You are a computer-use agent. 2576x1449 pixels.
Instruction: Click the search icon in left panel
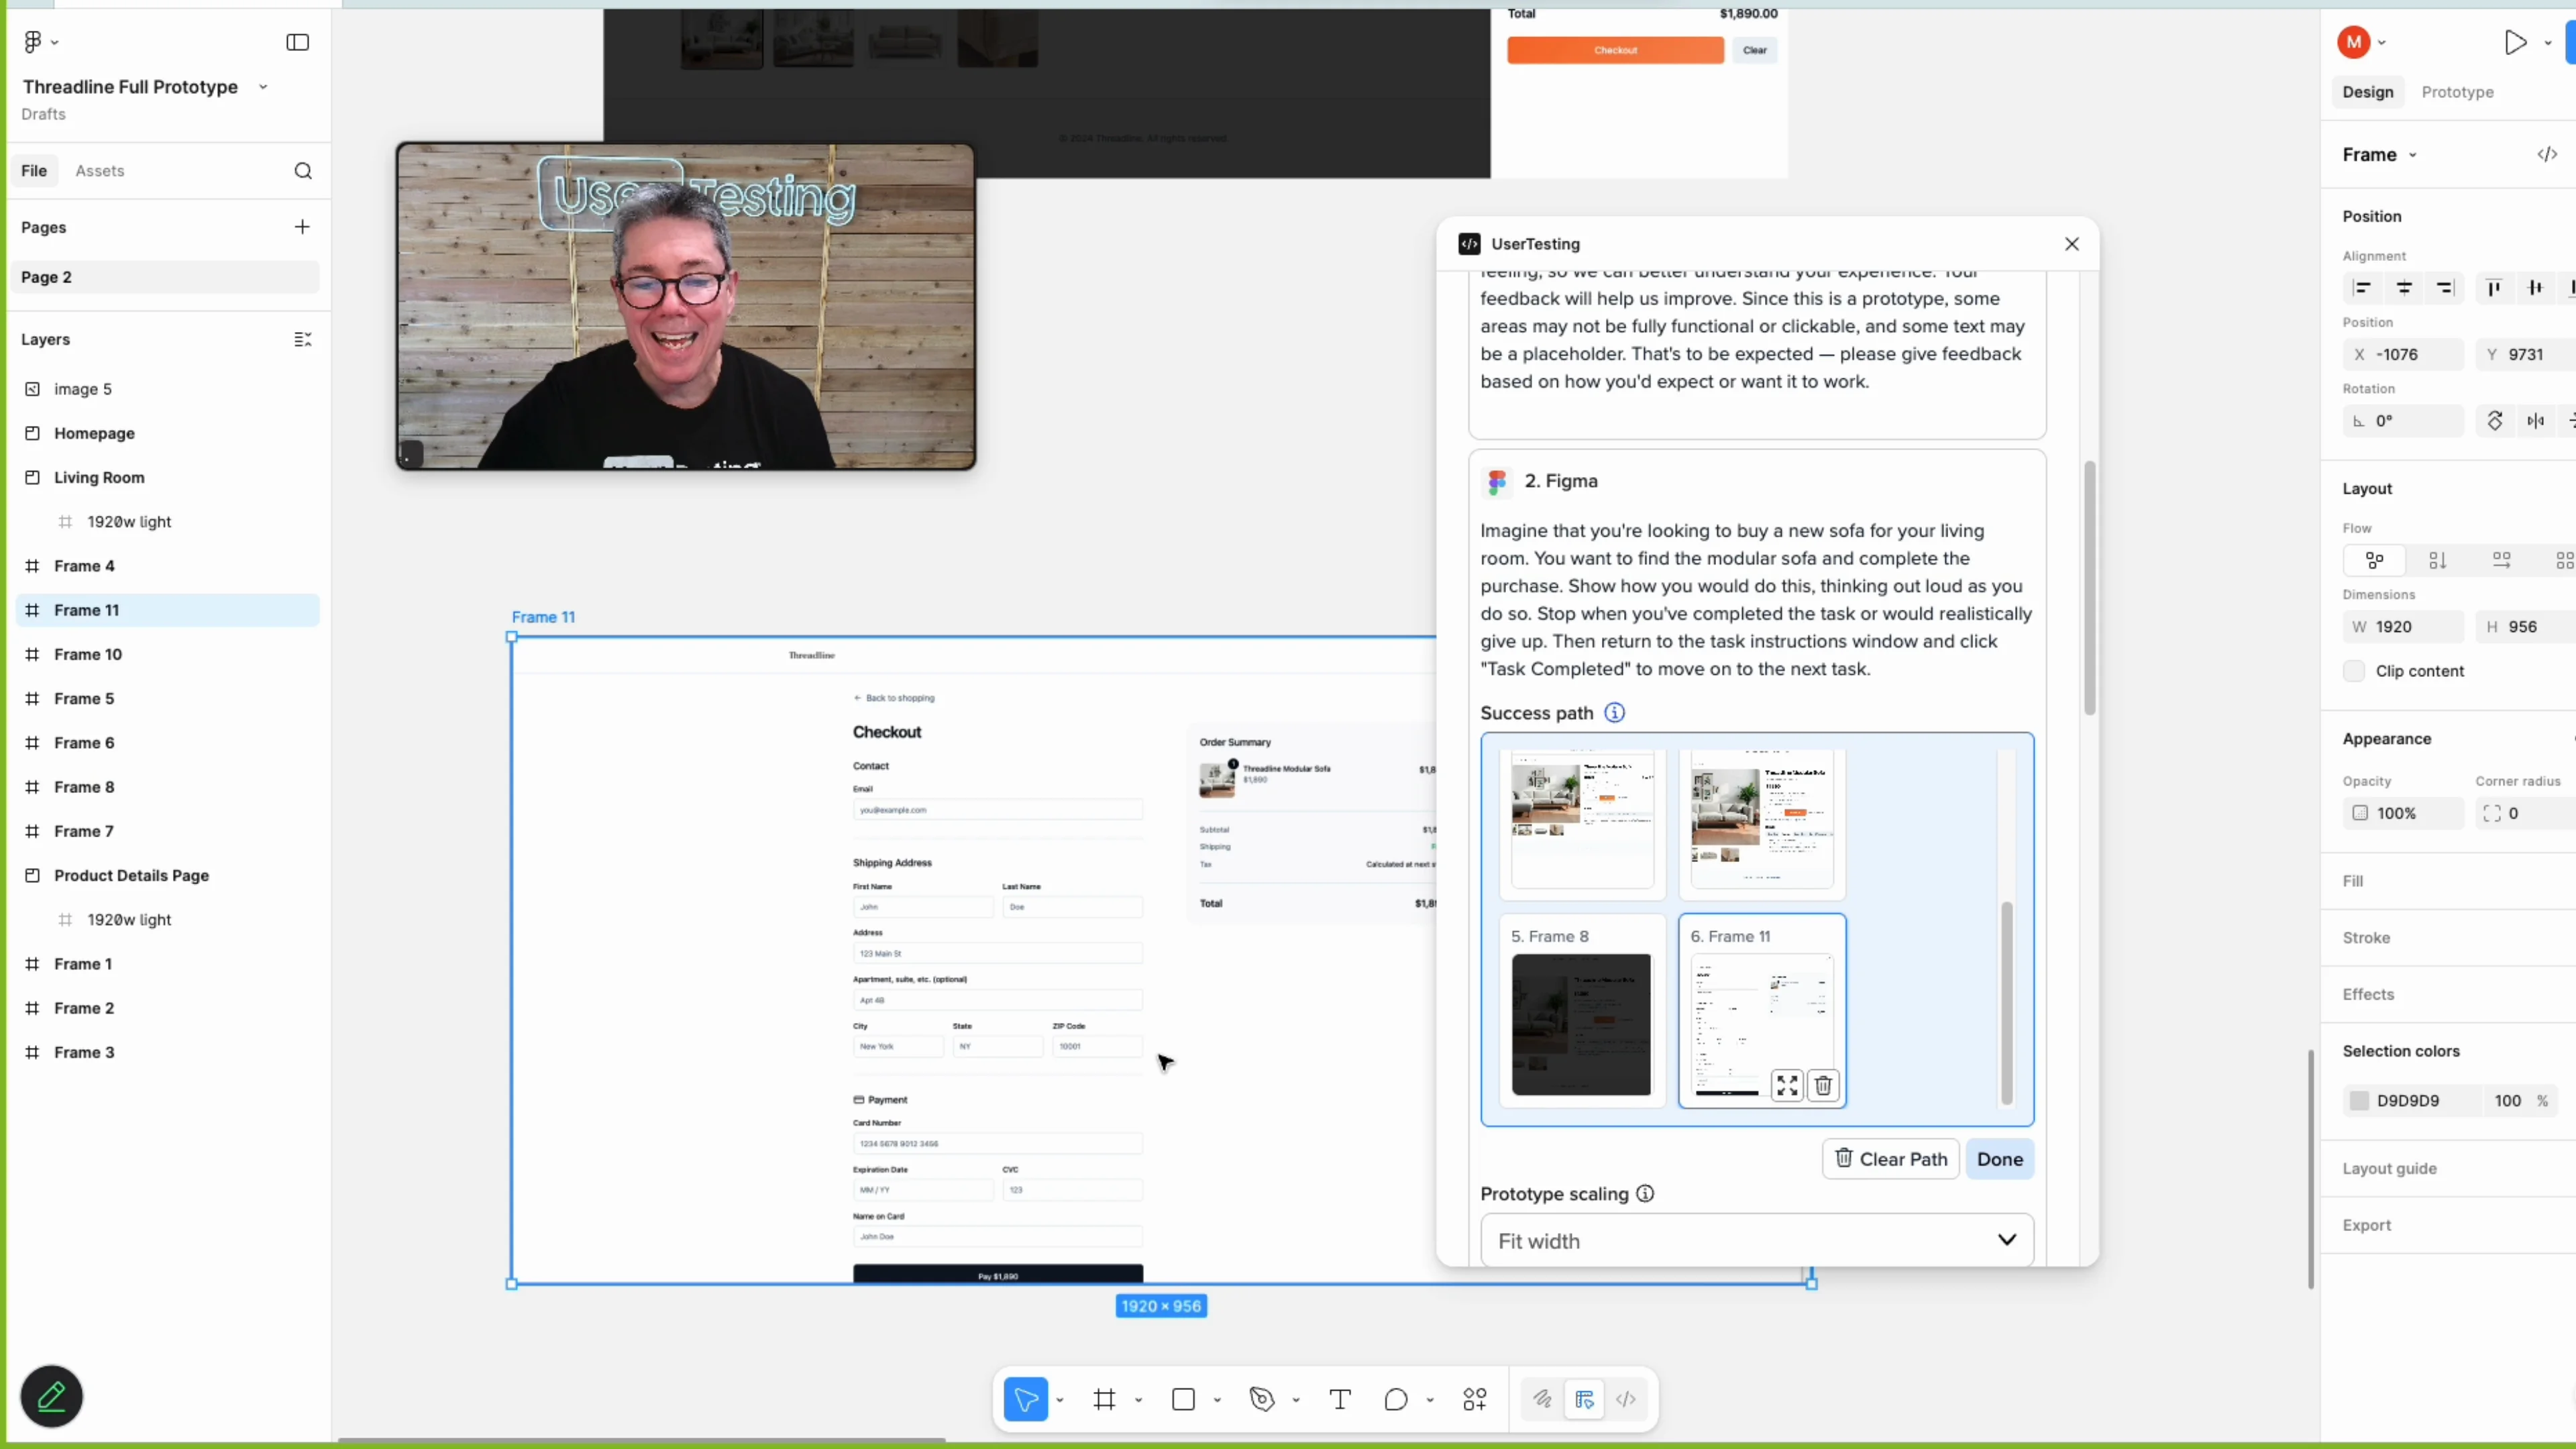coord(303,171)
